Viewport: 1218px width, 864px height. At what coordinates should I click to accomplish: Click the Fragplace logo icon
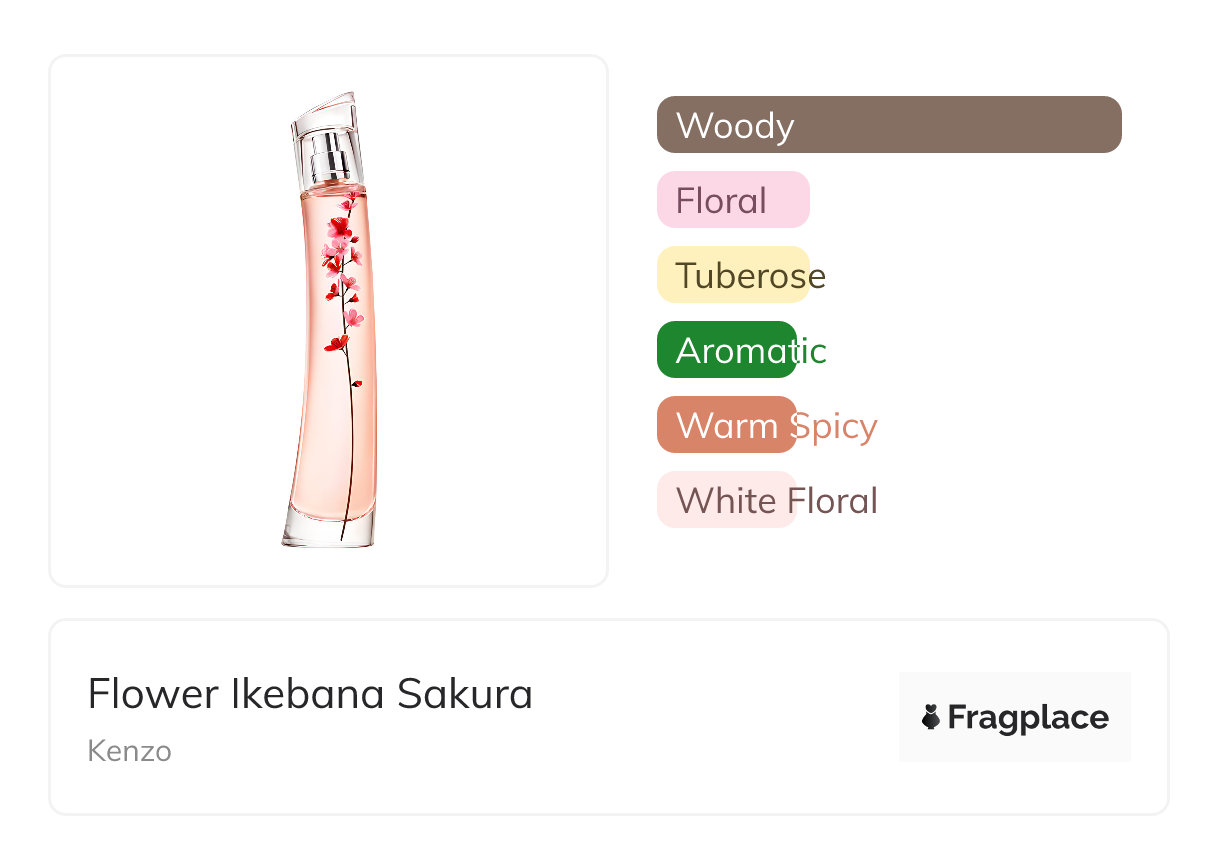931,717
